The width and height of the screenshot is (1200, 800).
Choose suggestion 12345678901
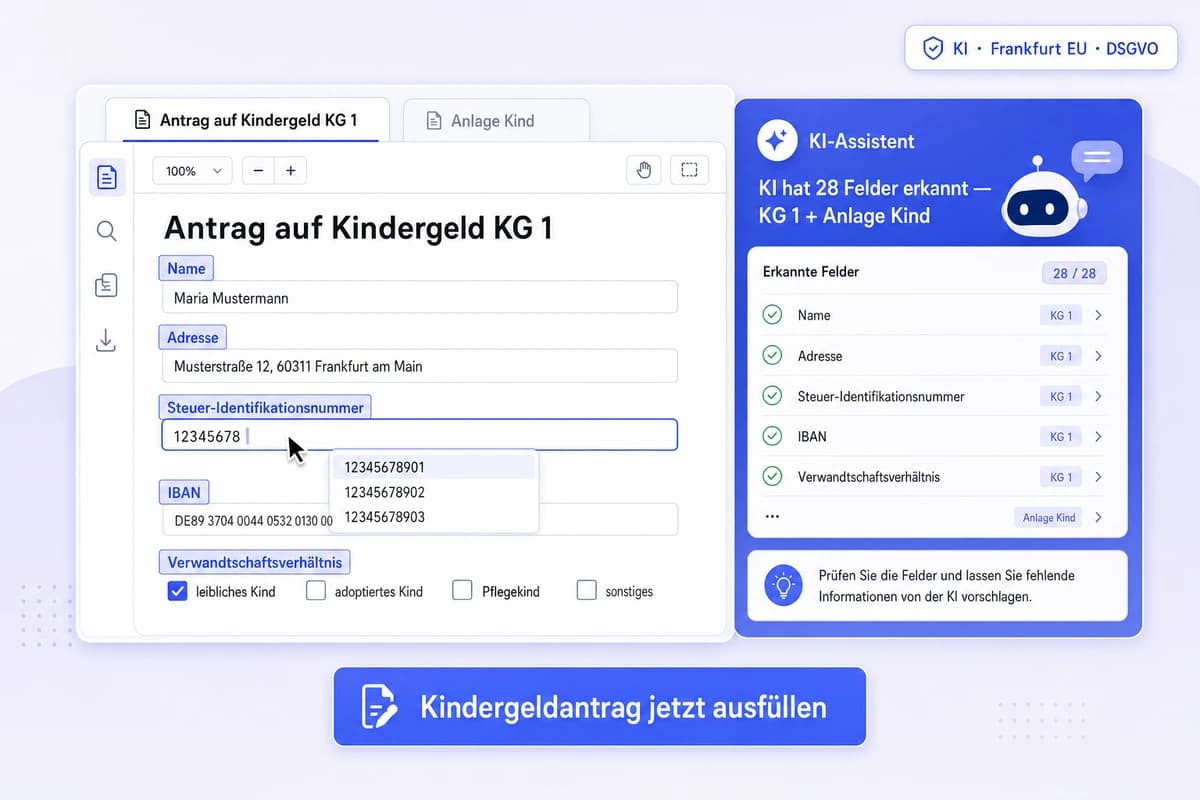tap(434, 467)
